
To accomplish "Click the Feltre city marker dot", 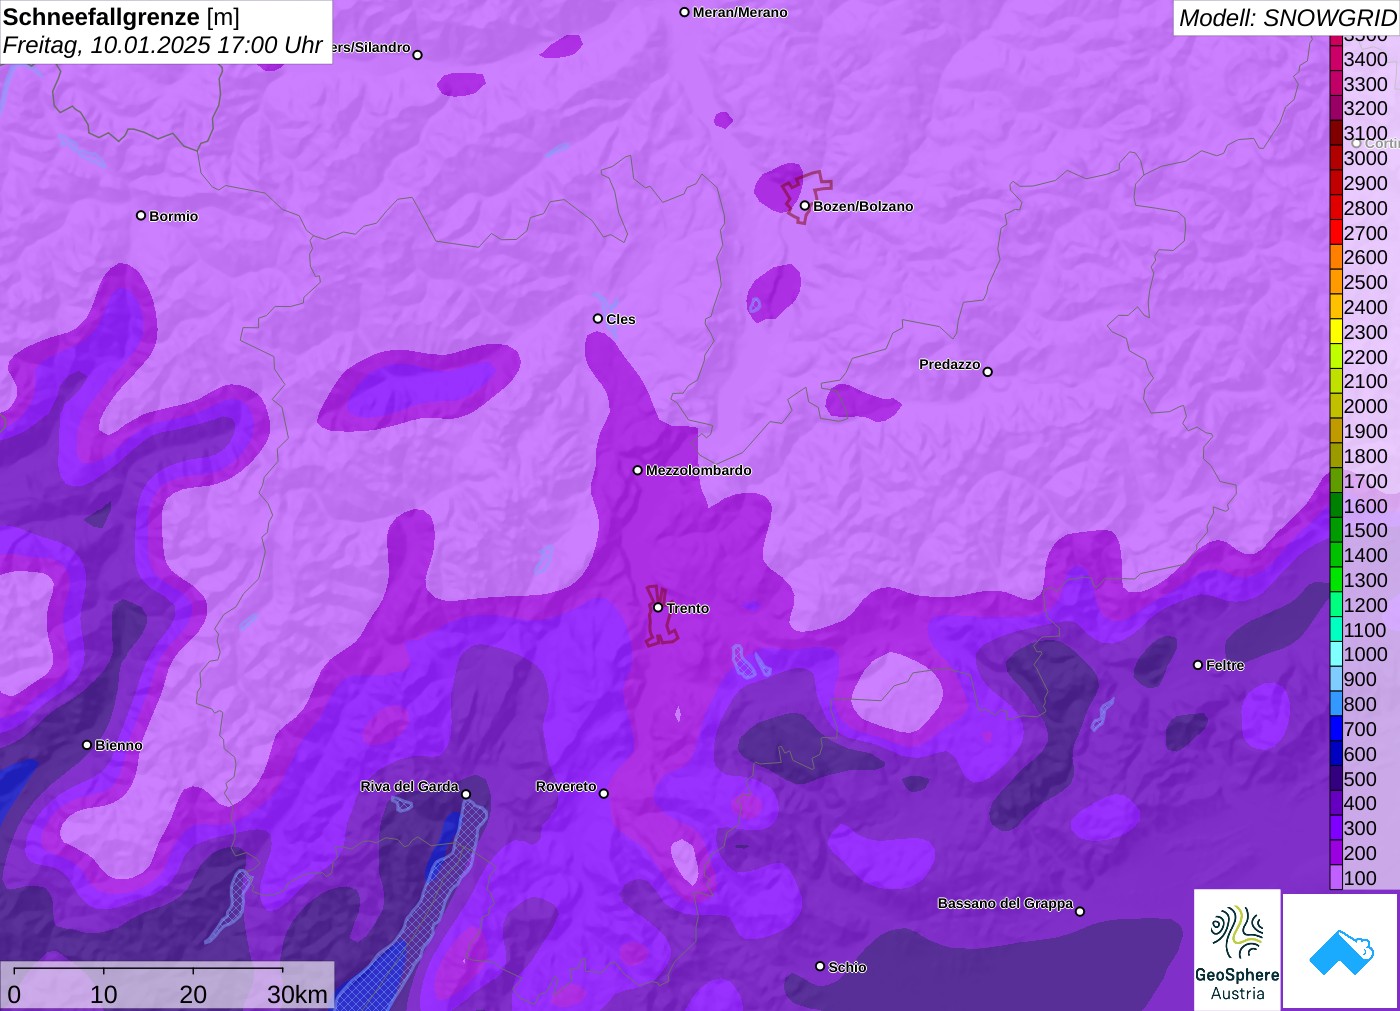I will pyautogui.click(x=1198, y=665).
